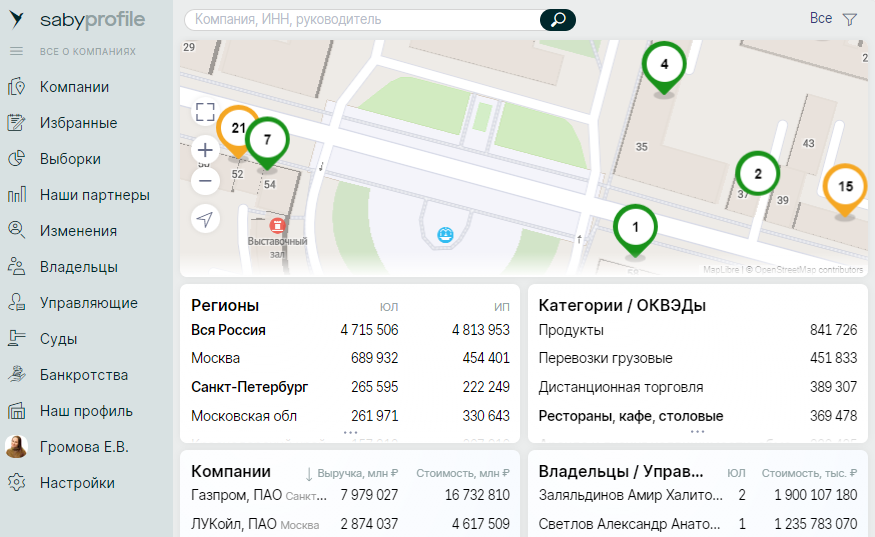Collapse sidebar with hamburger icon

pyautogui.click(x=16, y=51)
